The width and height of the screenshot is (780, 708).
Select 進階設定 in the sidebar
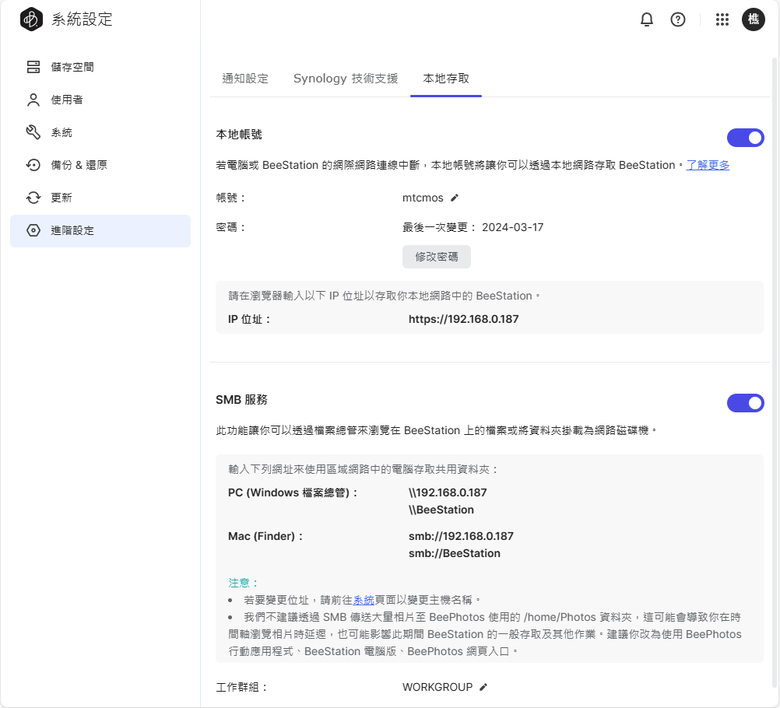click(100, 230)
